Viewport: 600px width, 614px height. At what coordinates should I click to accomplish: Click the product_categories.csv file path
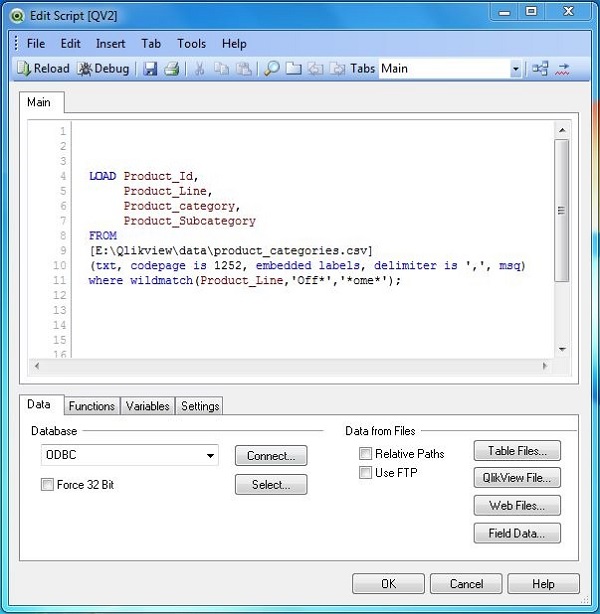coord(231,251)
